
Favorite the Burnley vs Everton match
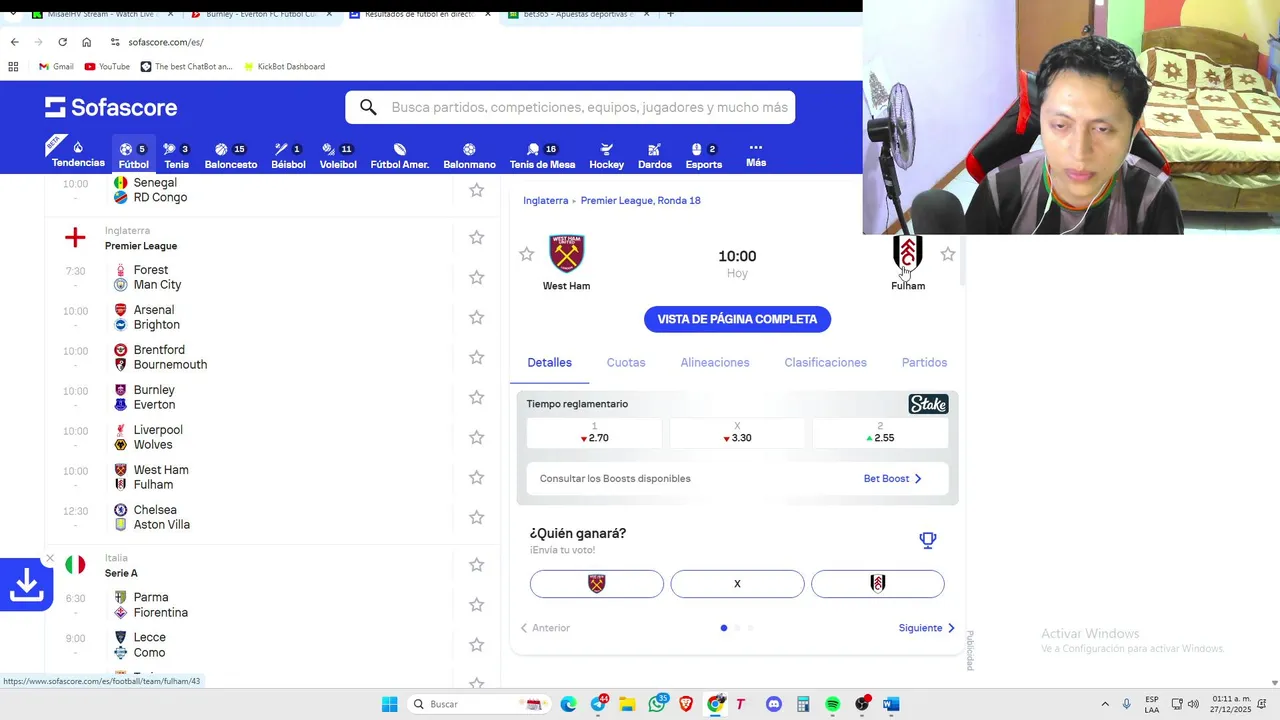(477, 397)
